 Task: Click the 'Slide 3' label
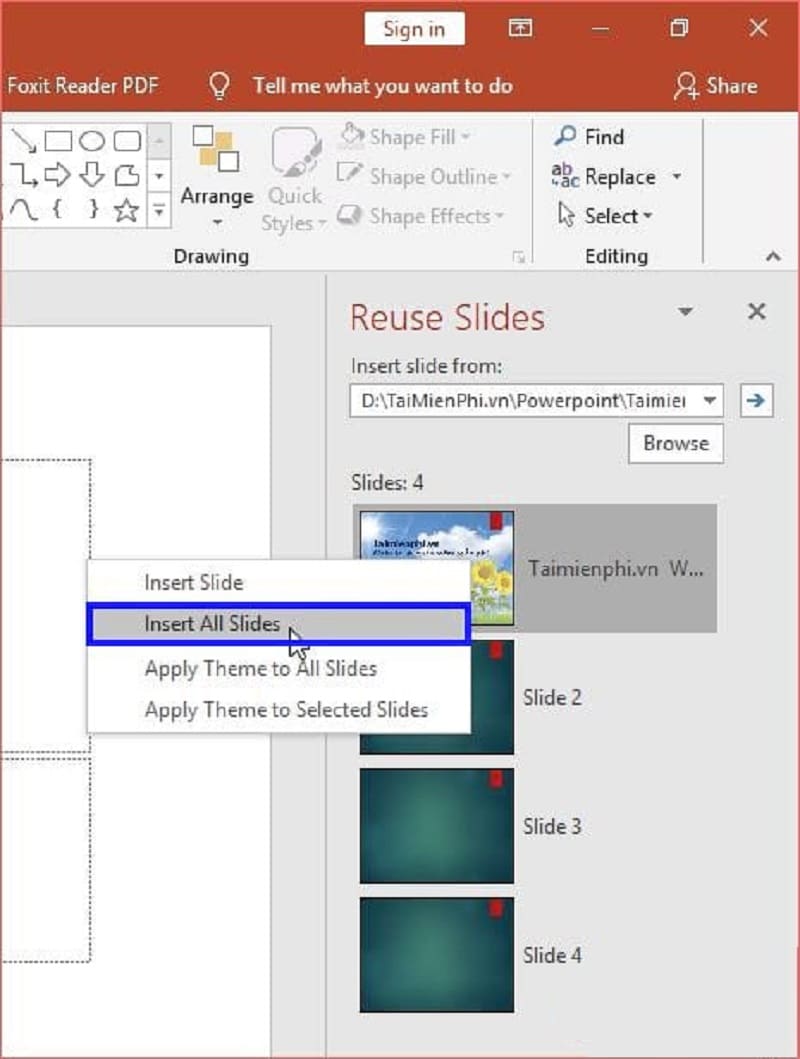pos(552,826)
